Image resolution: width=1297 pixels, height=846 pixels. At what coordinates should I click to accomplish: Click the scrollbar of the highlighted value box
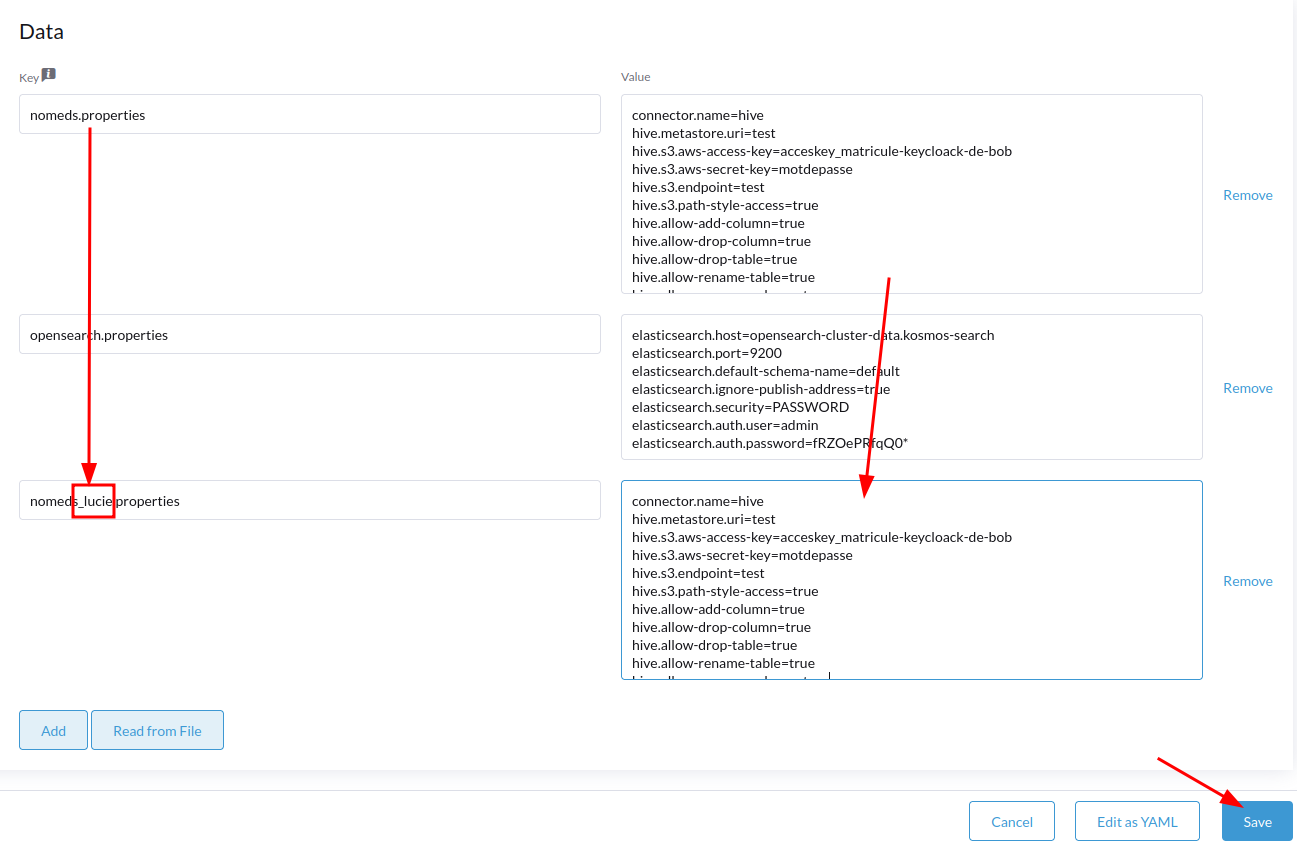tap(1196, 580)
